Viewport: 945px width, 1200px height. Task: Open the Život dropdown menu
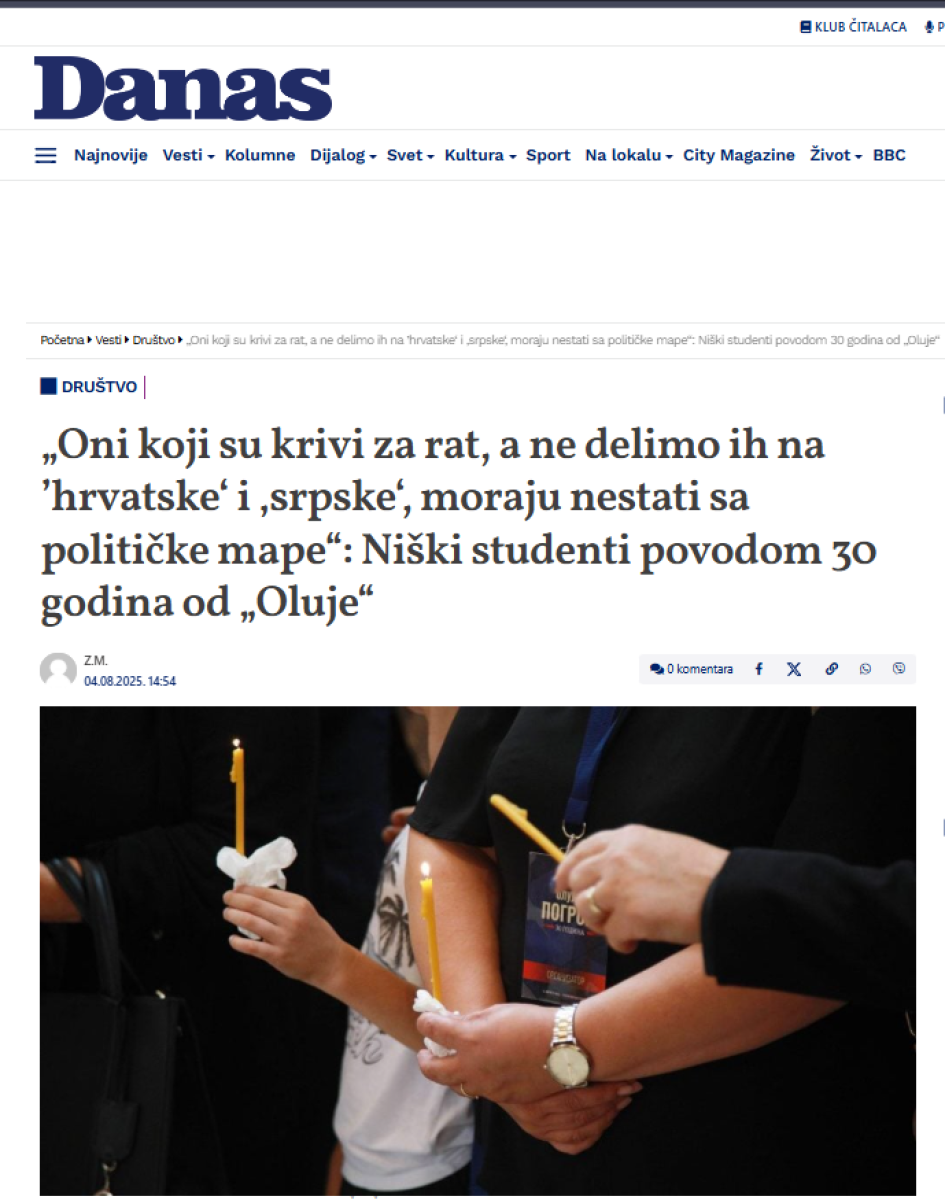[x=836, y=155]
